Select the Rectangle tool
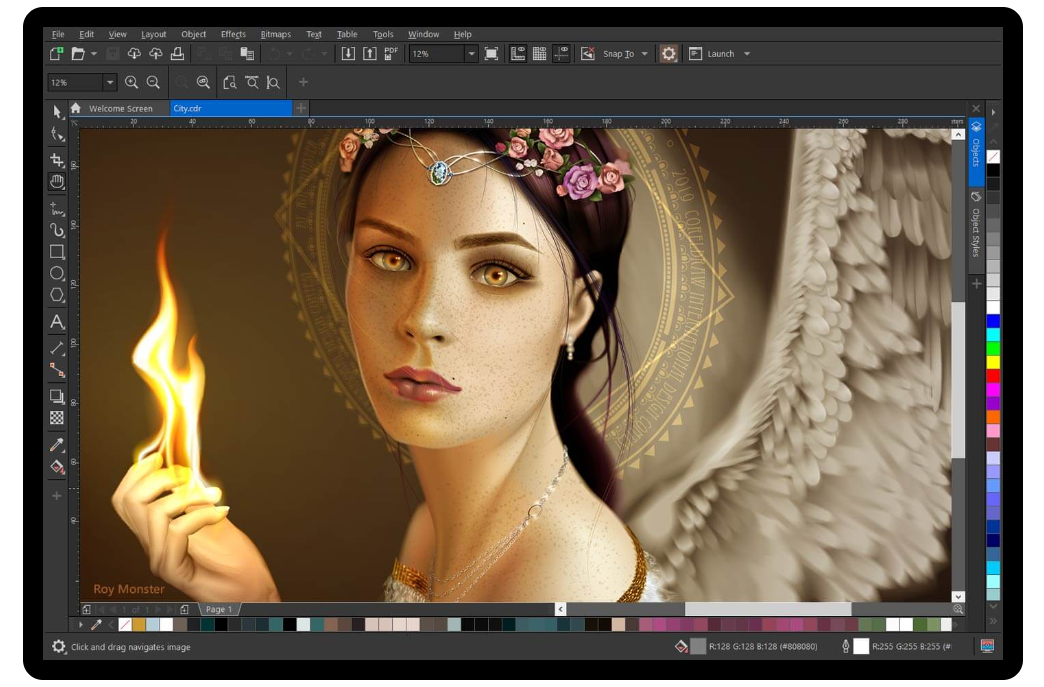The height and width of the screenshot is (687, 1044). pyautogui.click(x=57, y=252)
